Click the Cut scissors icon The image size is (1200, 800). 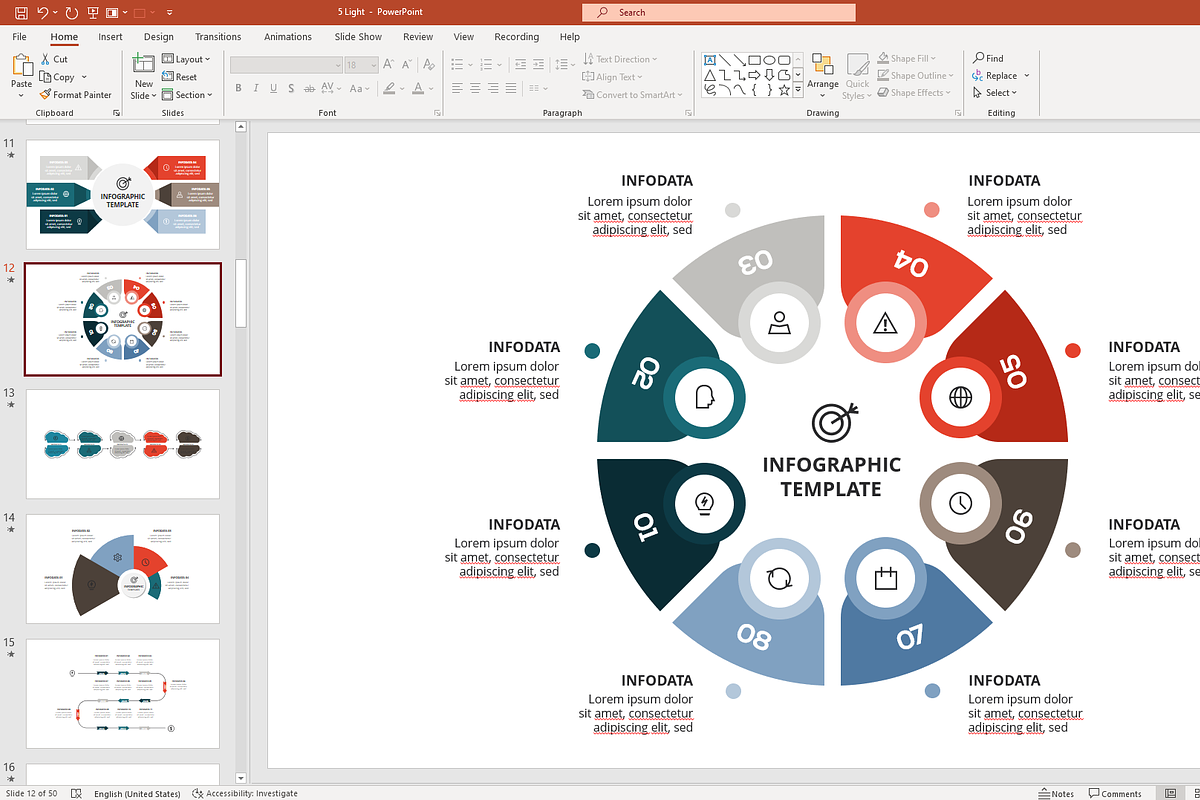[46, 59]
